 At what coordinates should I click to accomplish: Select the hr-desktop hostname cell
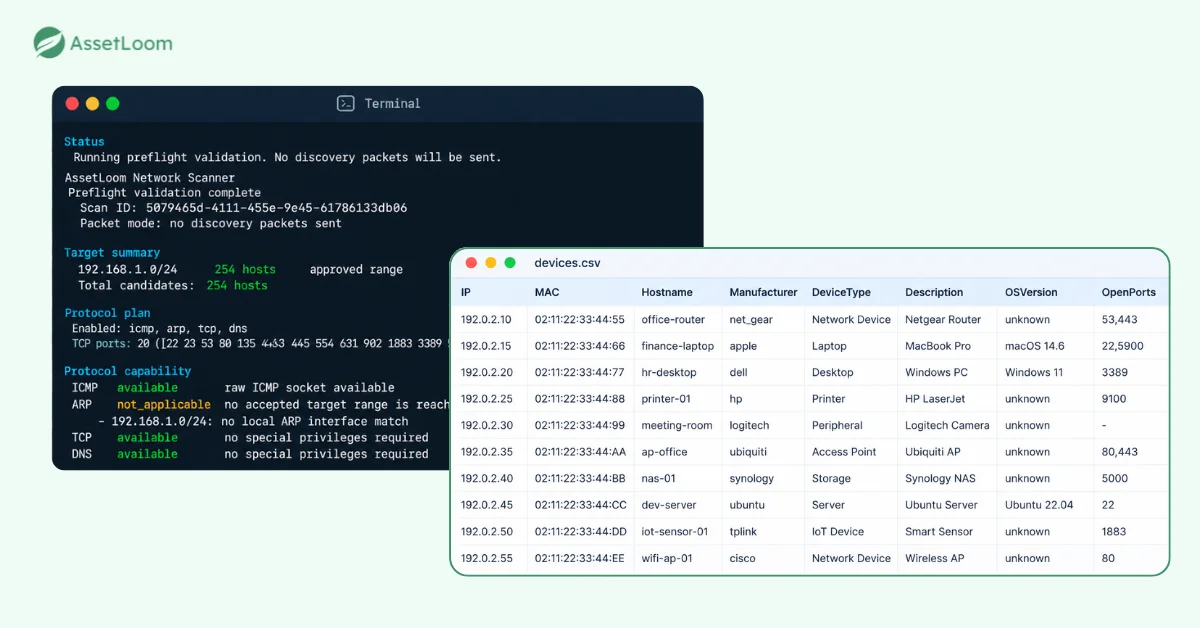tap(669, 373)
